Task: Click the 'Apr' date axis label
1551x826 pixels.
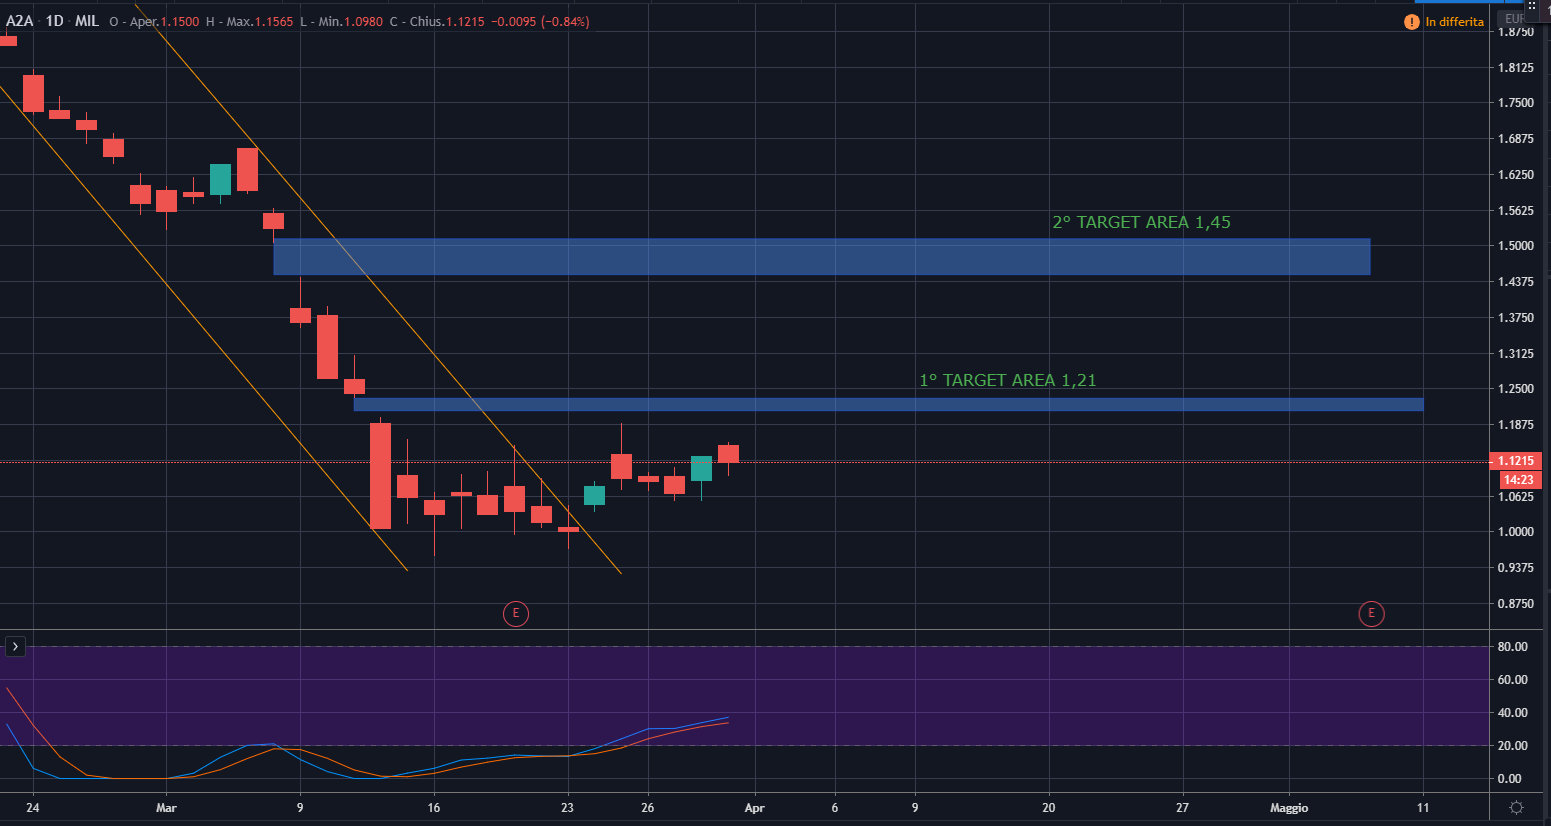Action: [754, 807]
